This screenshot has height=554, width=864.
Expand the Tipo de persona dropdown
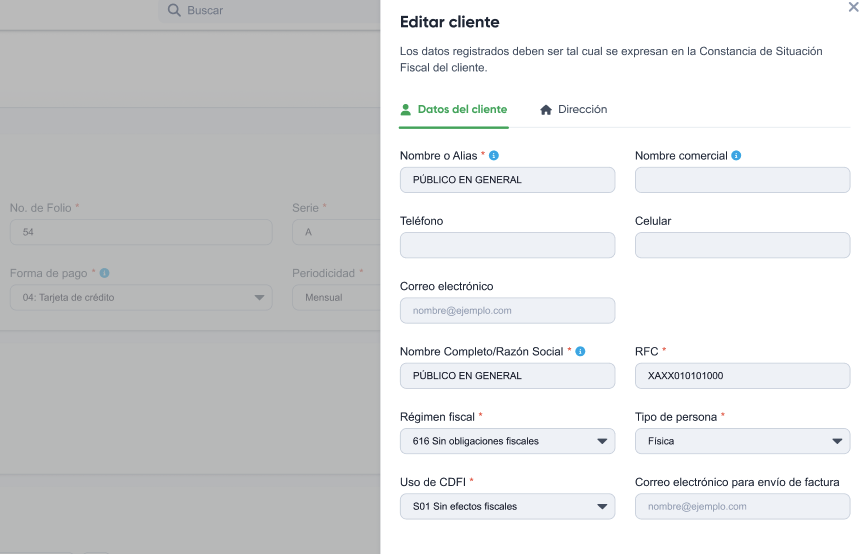[x=742, y=441]
